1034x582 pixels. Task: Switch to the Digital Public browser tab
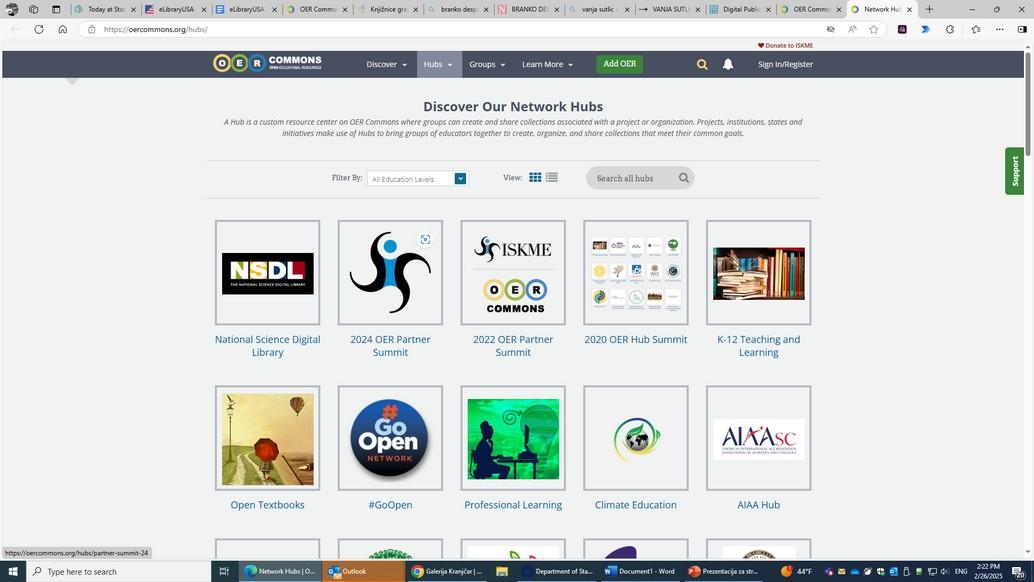(x=741, y=9)
